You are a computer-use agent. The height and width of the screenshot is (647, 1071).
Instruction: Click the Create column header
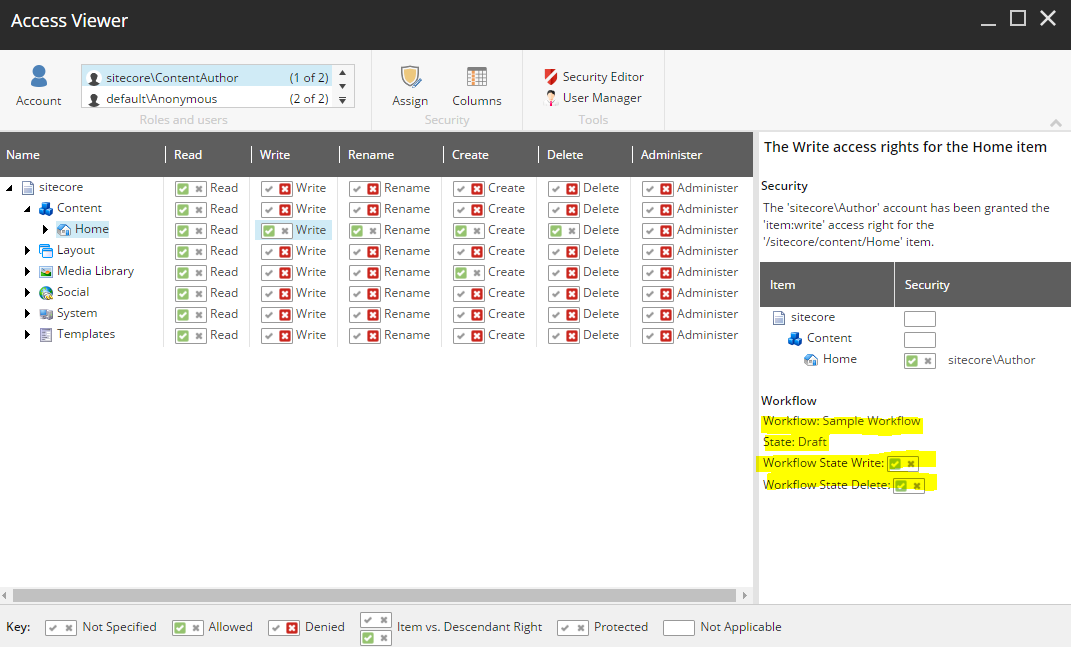(470, 154)
